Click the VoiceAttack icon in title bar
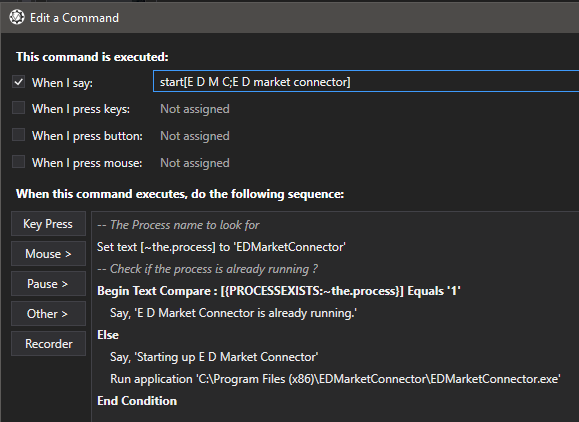 point(17,17)
